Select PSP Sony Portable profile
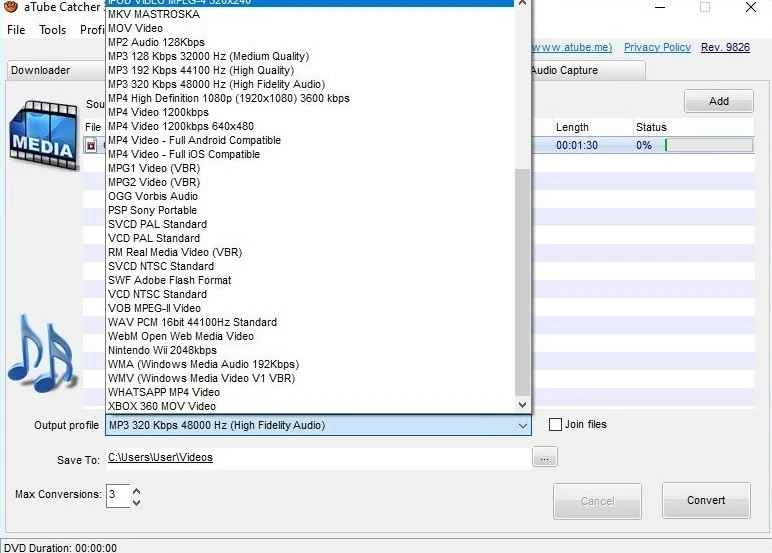 click(310, 210)
